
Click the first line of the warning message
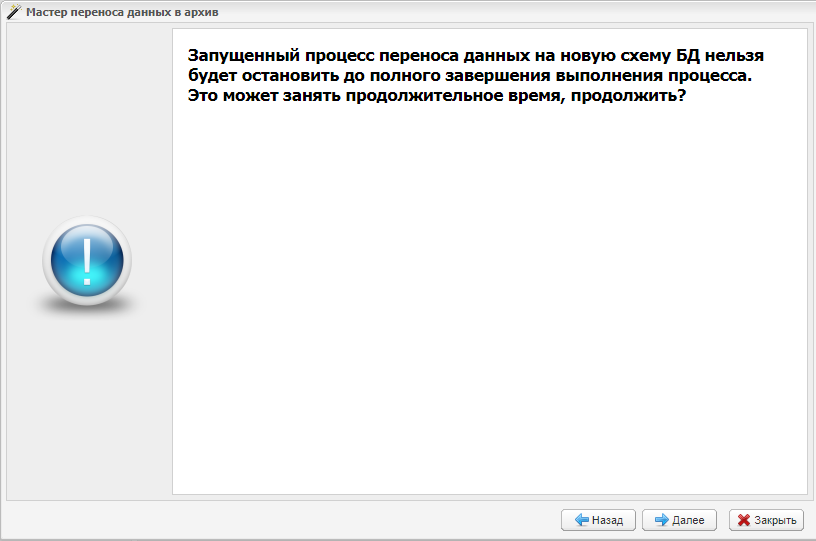point(476,56)
